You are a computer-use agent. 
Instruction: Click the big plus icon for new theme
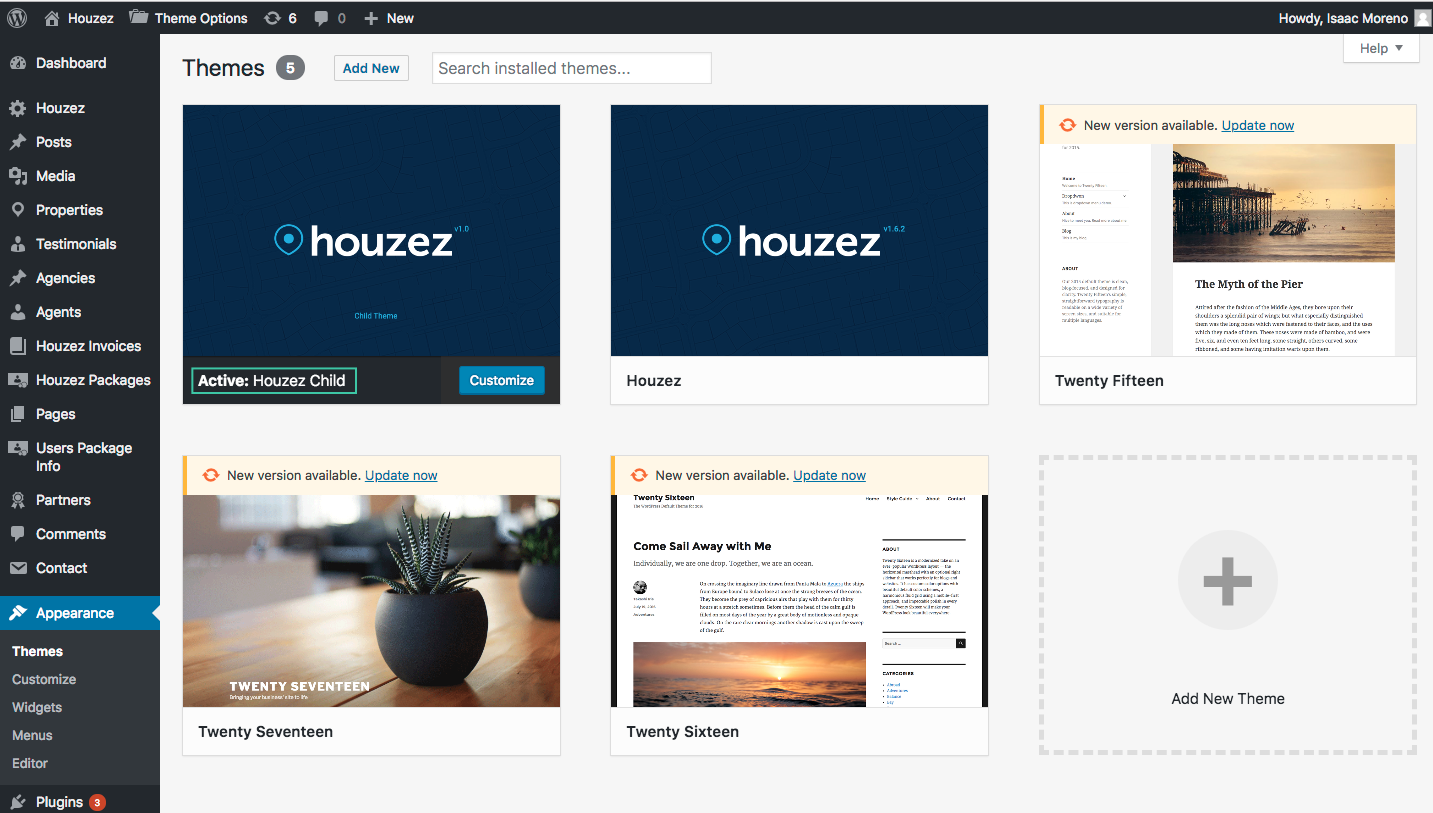pyautogui.click(x=1228, y=580)
